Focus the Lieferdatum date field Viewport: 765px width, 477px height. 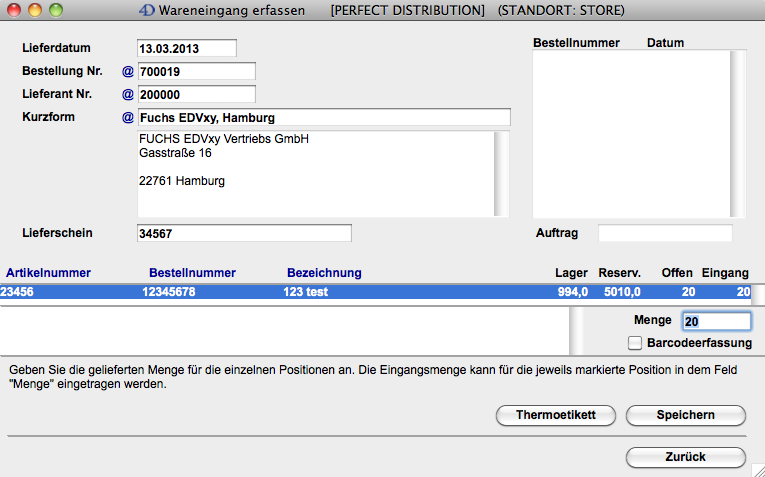[187, 49]
